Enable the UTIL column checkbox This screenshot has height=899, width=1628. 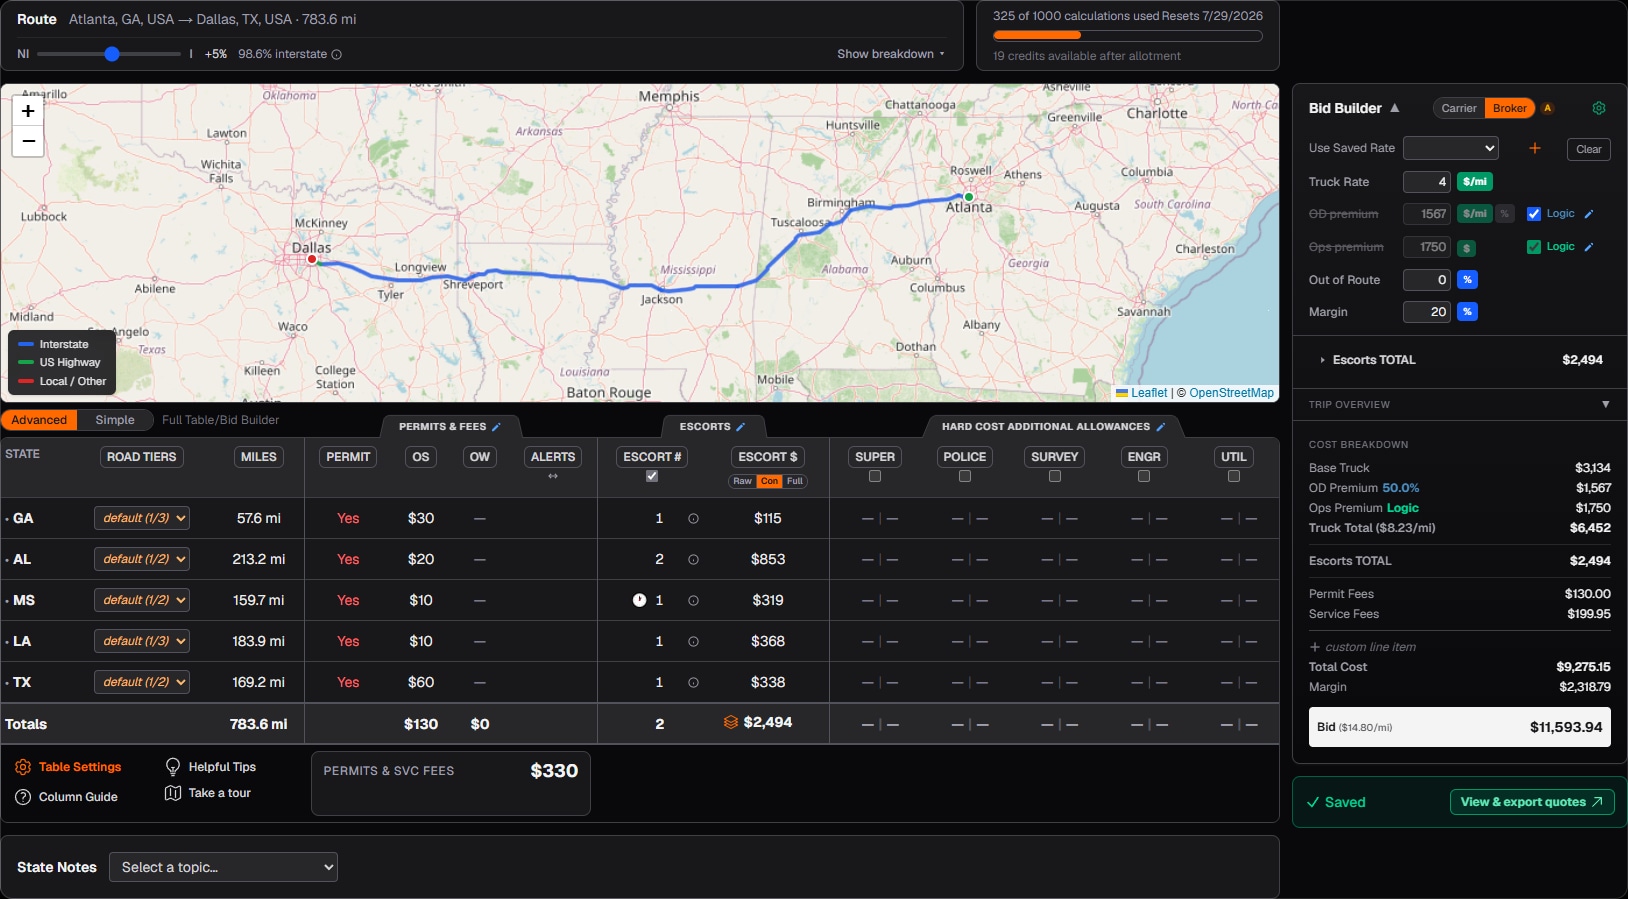pos(1234,477)
